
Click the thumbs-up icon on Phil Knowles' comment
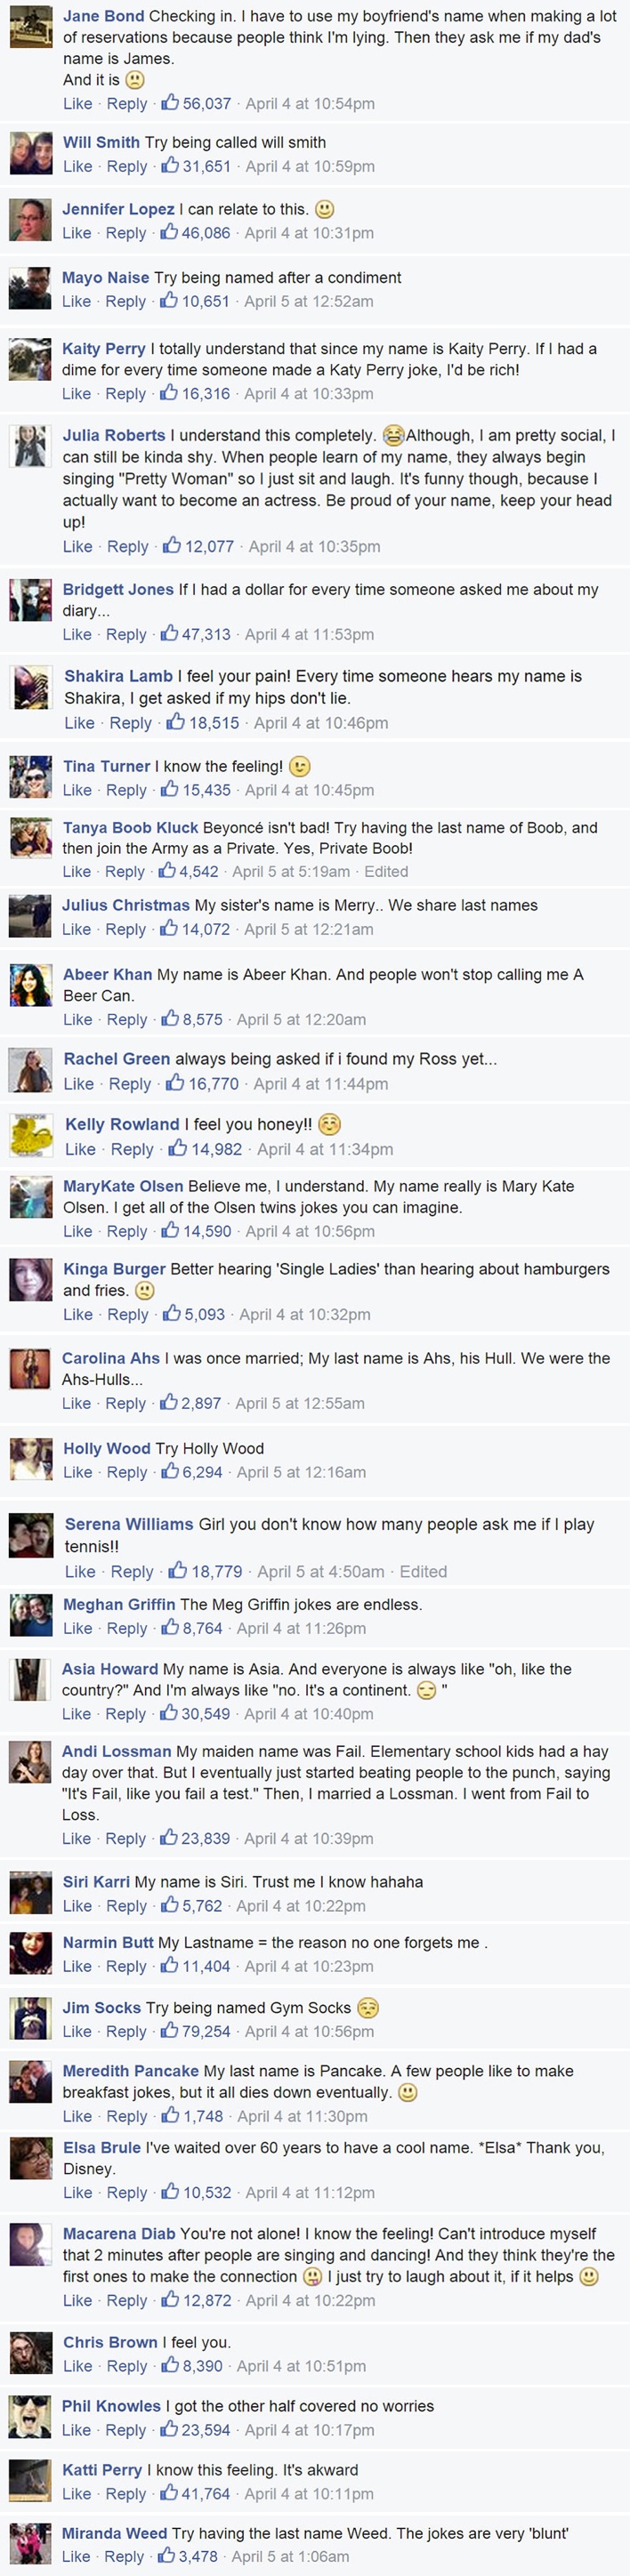click(x=169, y=2429)
